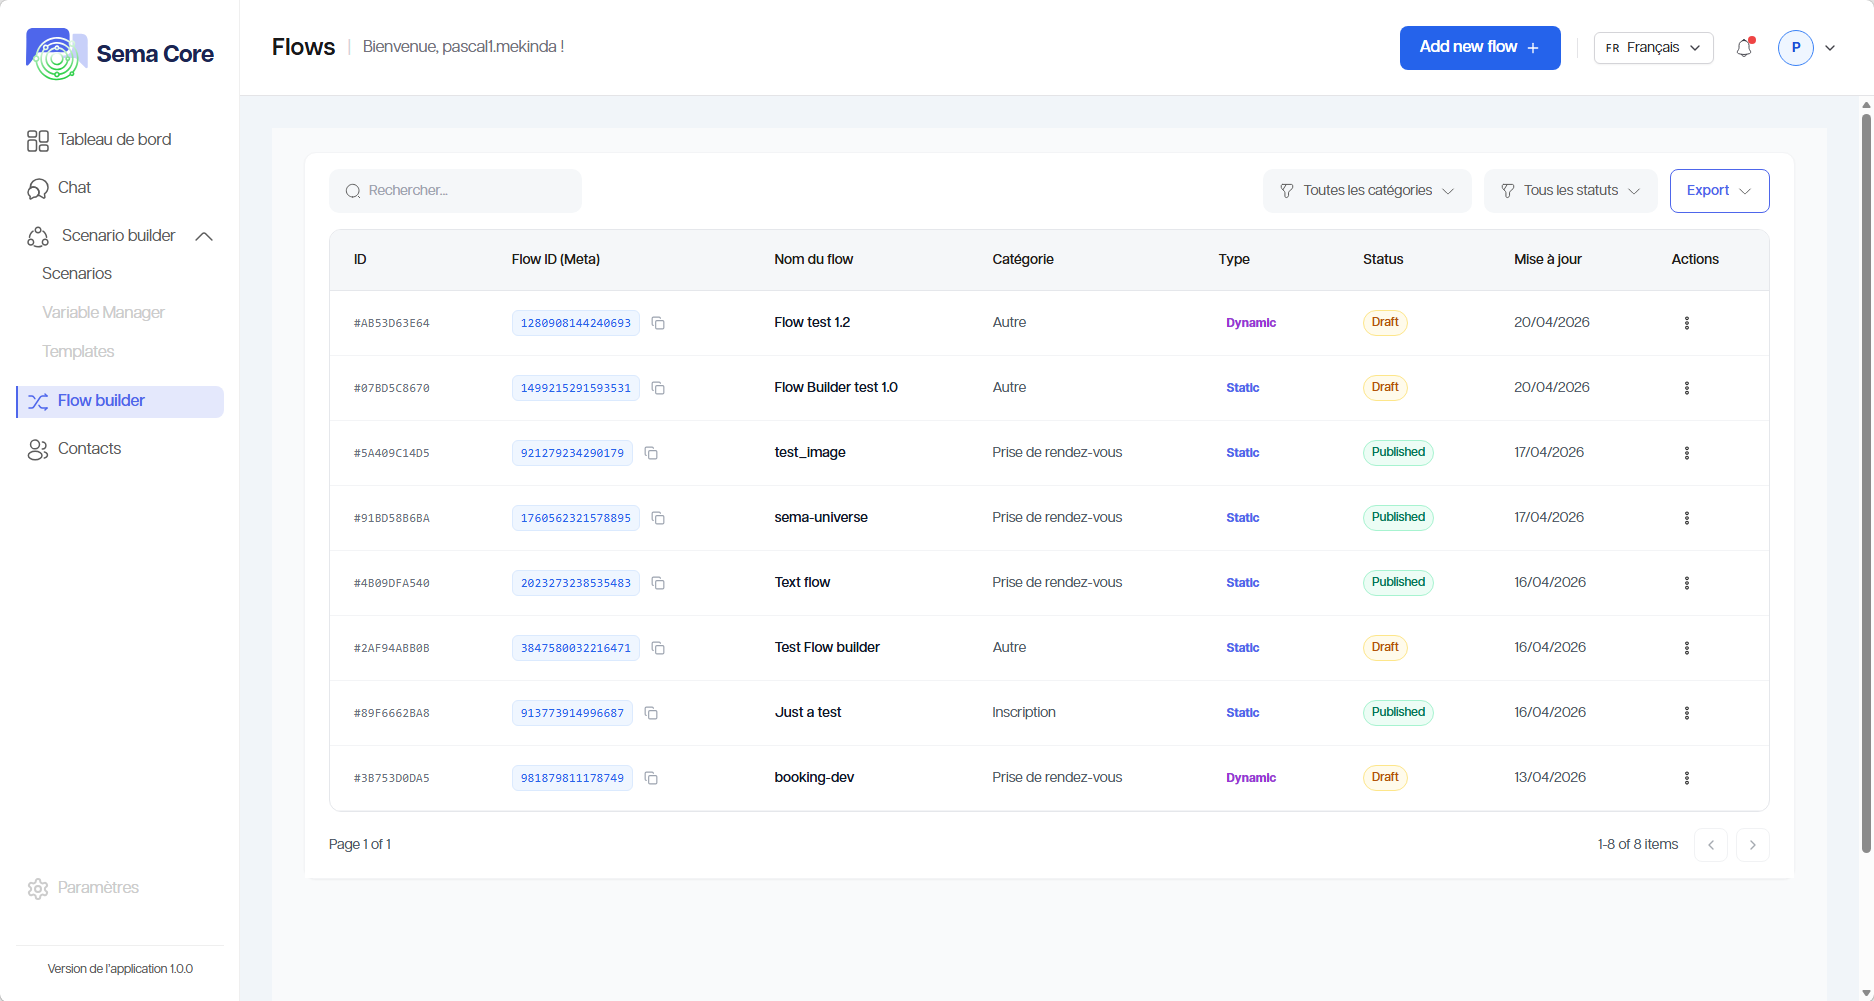Open the Tous les statuts filter
The image size is (1874, 1001).
tap(1570, 191)
